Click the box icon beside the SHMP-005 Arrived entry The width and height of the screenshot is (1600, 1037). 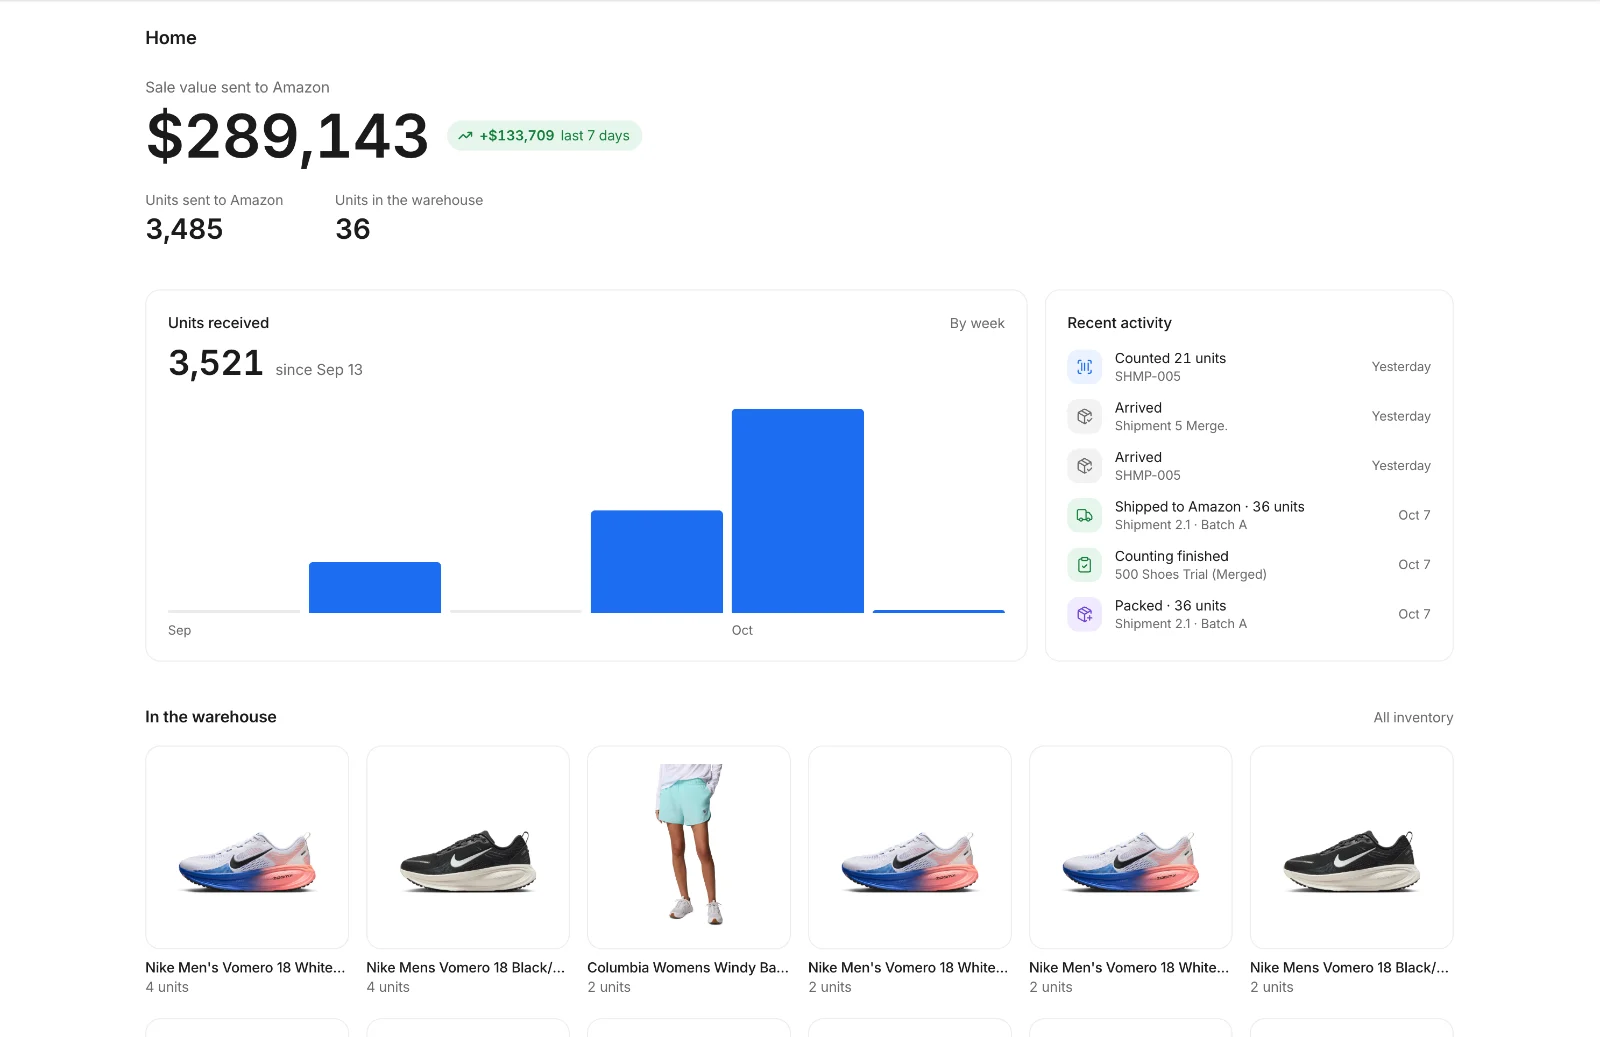[x=1084, y=466]
